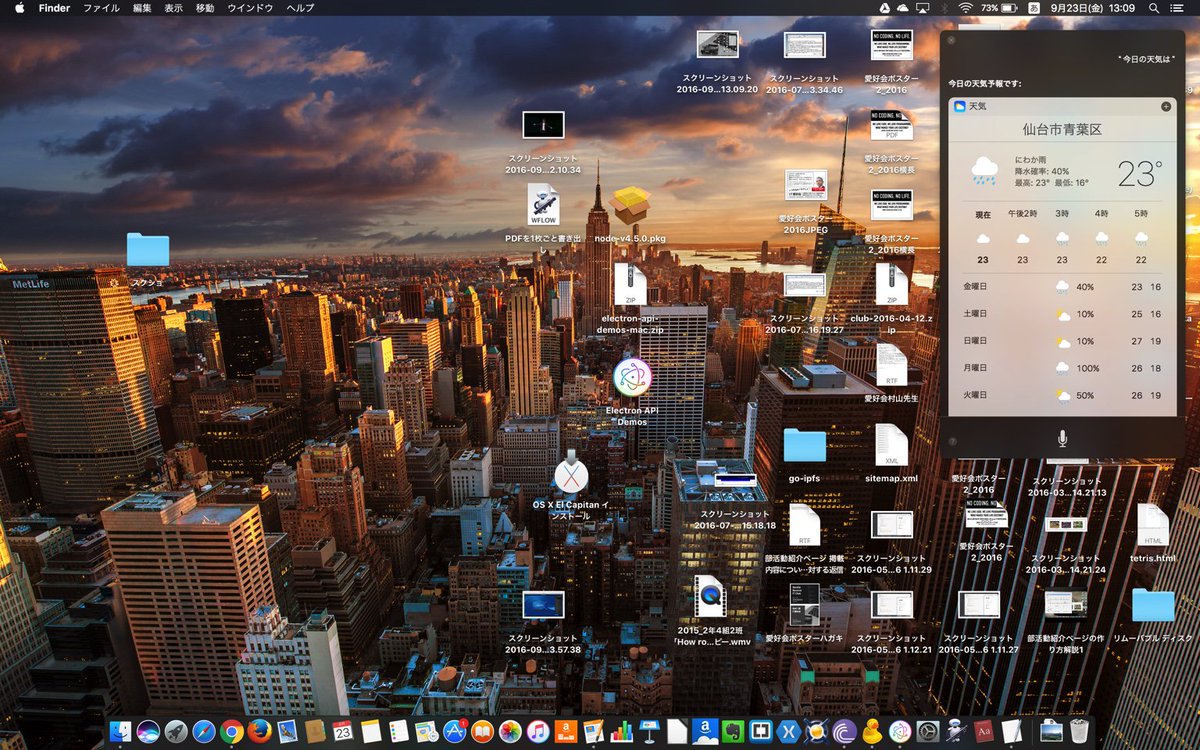Image resolution: width=1200 pixels, height=750 pixels.
Task: Open Wi-Fi status menu
Action: pos(965,8)
